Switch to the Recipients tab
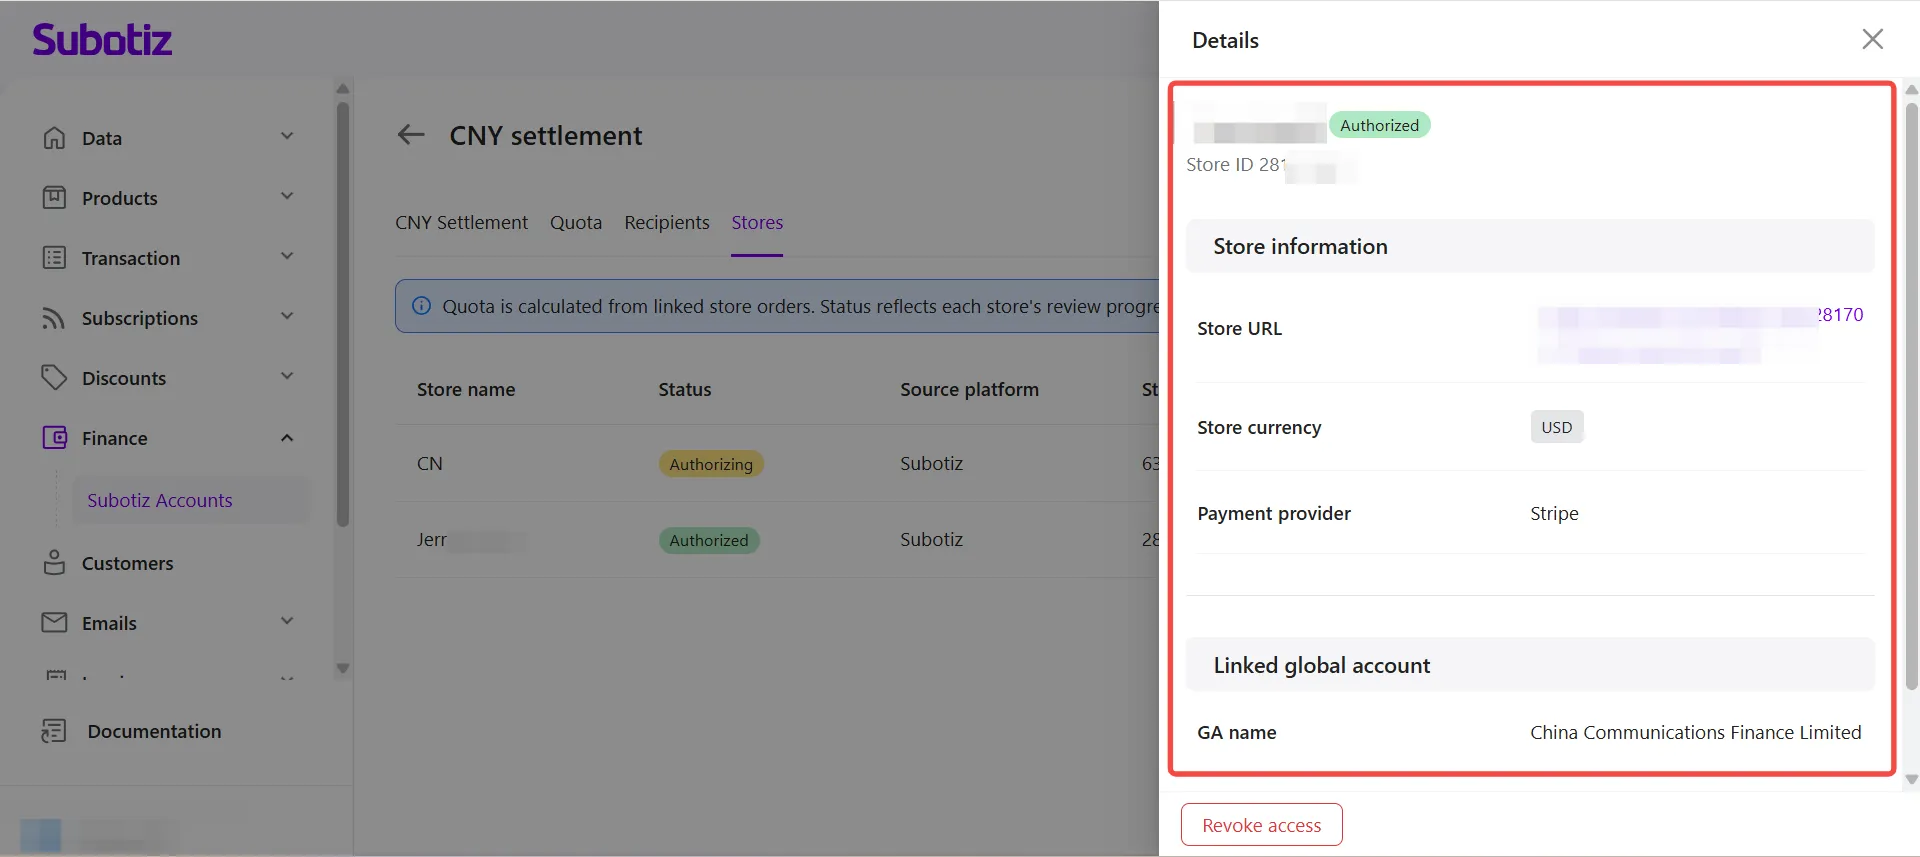1920x857 pixels. point(667,222)
